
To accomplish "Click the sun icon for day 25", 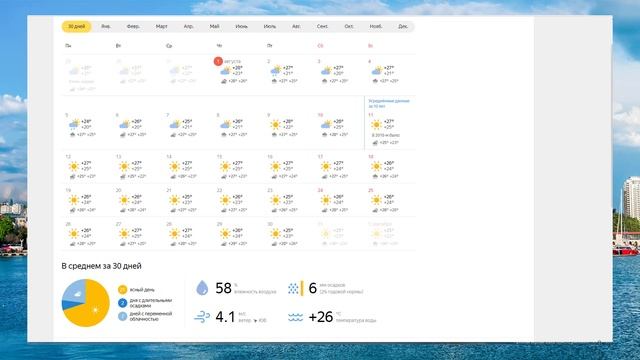I will [376, 200].
